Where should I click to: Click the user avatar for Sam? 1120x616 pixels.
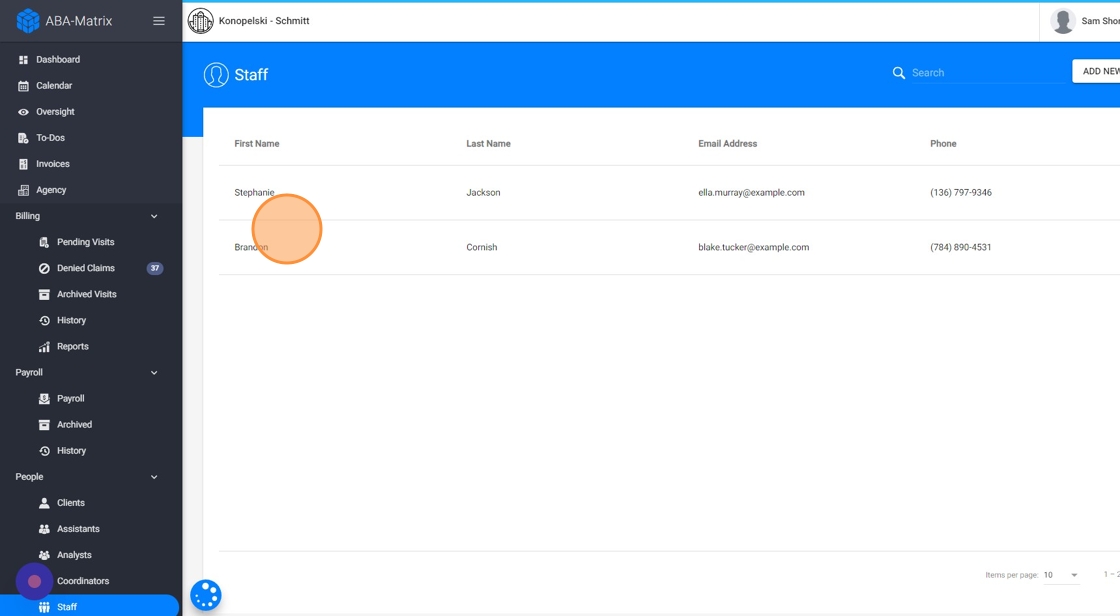(x=1063, y=21)
